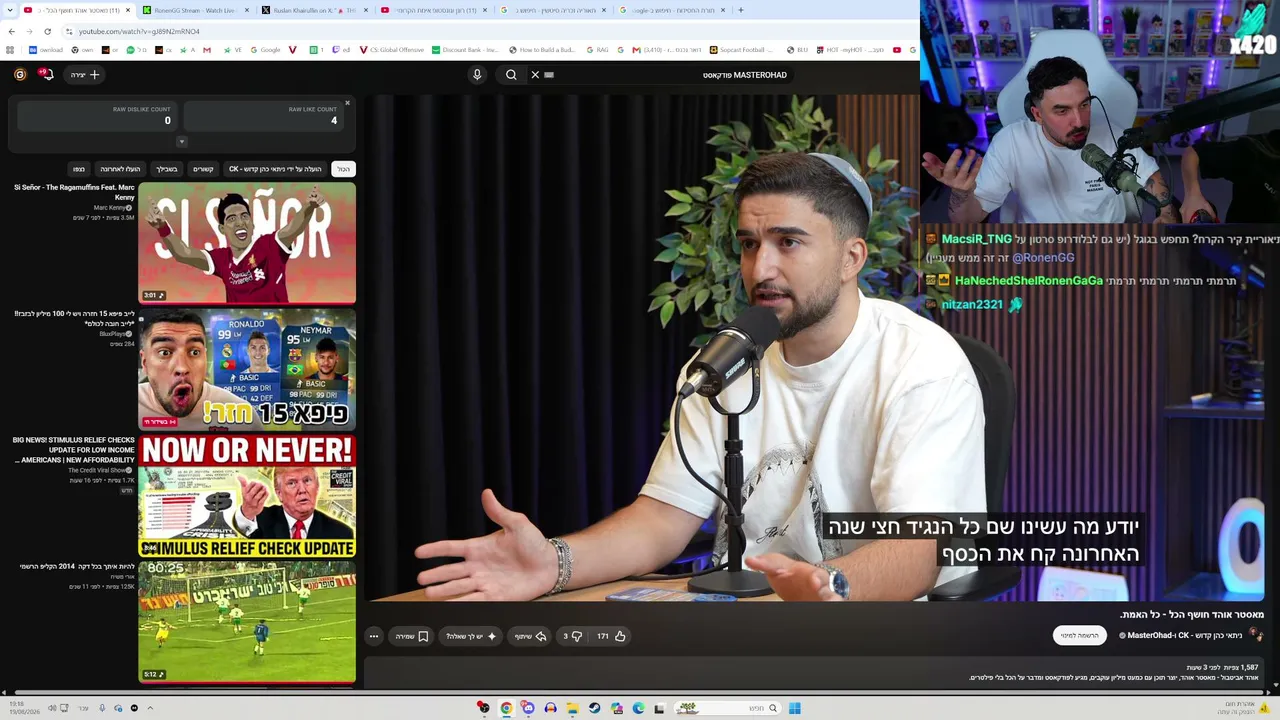Open Si Señor - The Ragamuffins title link

(x=74, y=192)
